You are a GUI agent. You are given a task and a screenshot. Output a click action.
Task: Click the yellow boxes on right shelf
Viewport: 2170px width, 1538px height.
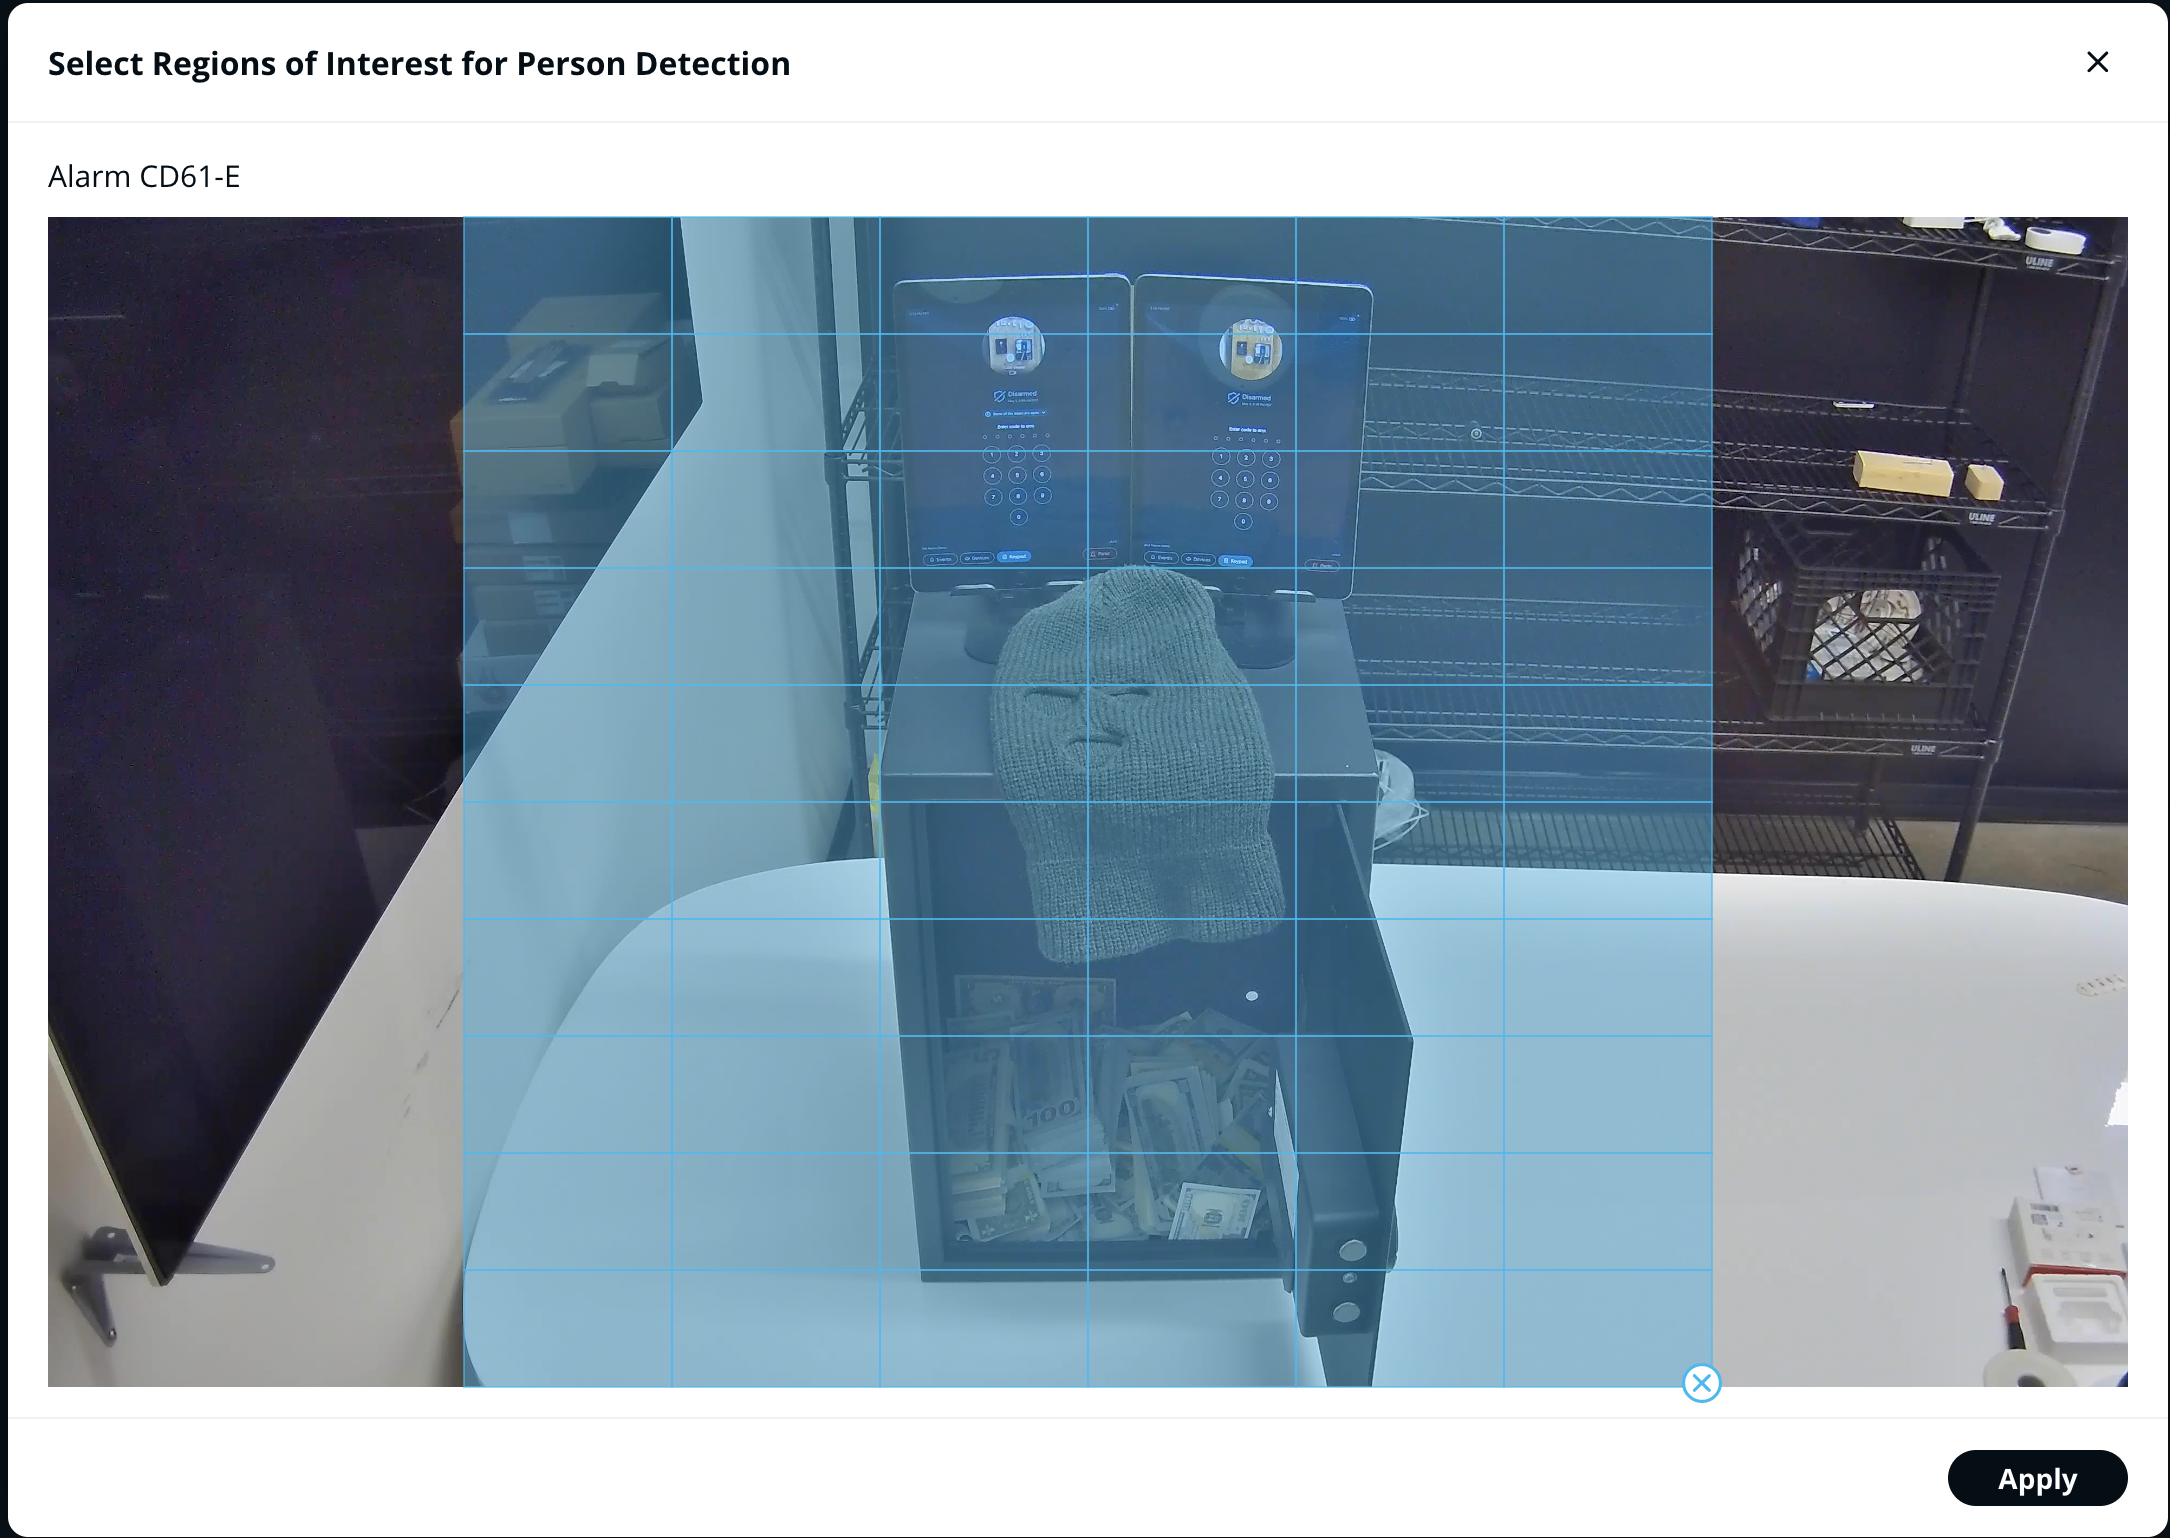click(1903, 473)
